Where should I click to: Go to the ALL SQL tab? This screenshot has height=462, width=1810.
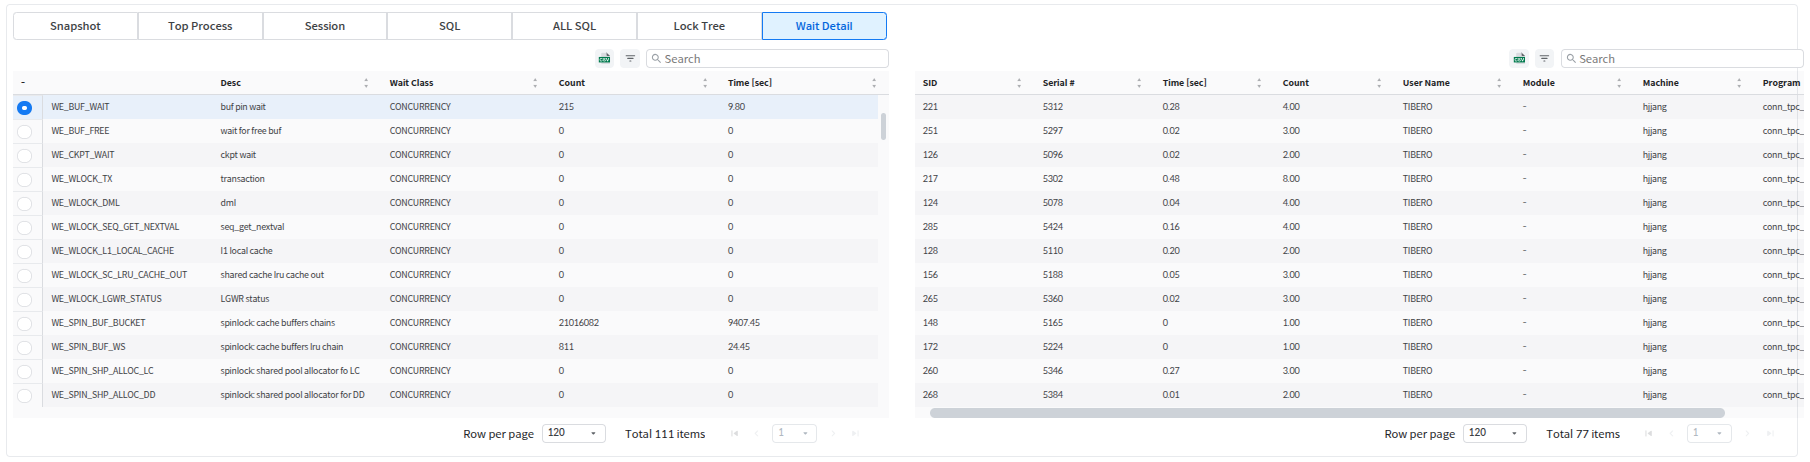point(574,26)
